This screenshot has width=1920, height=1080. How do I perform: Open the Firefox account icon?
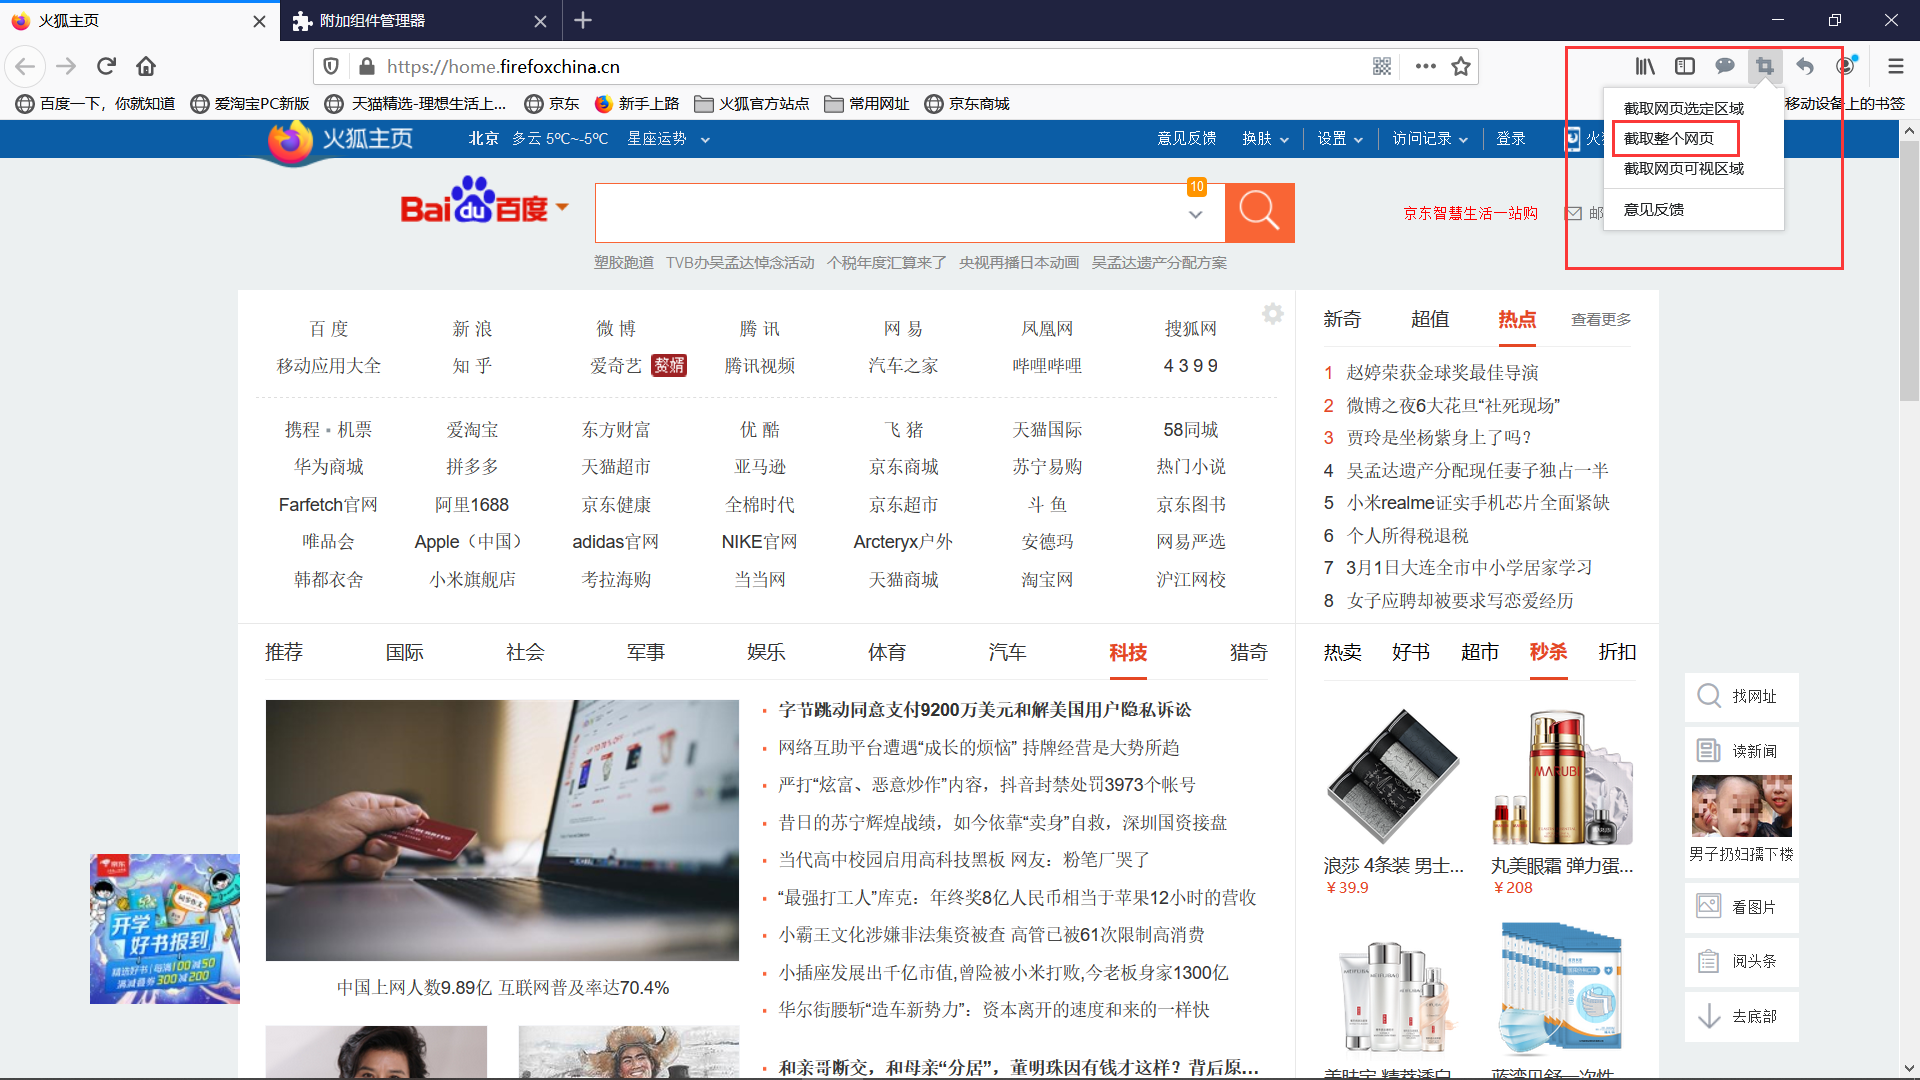pos(1846,65)
